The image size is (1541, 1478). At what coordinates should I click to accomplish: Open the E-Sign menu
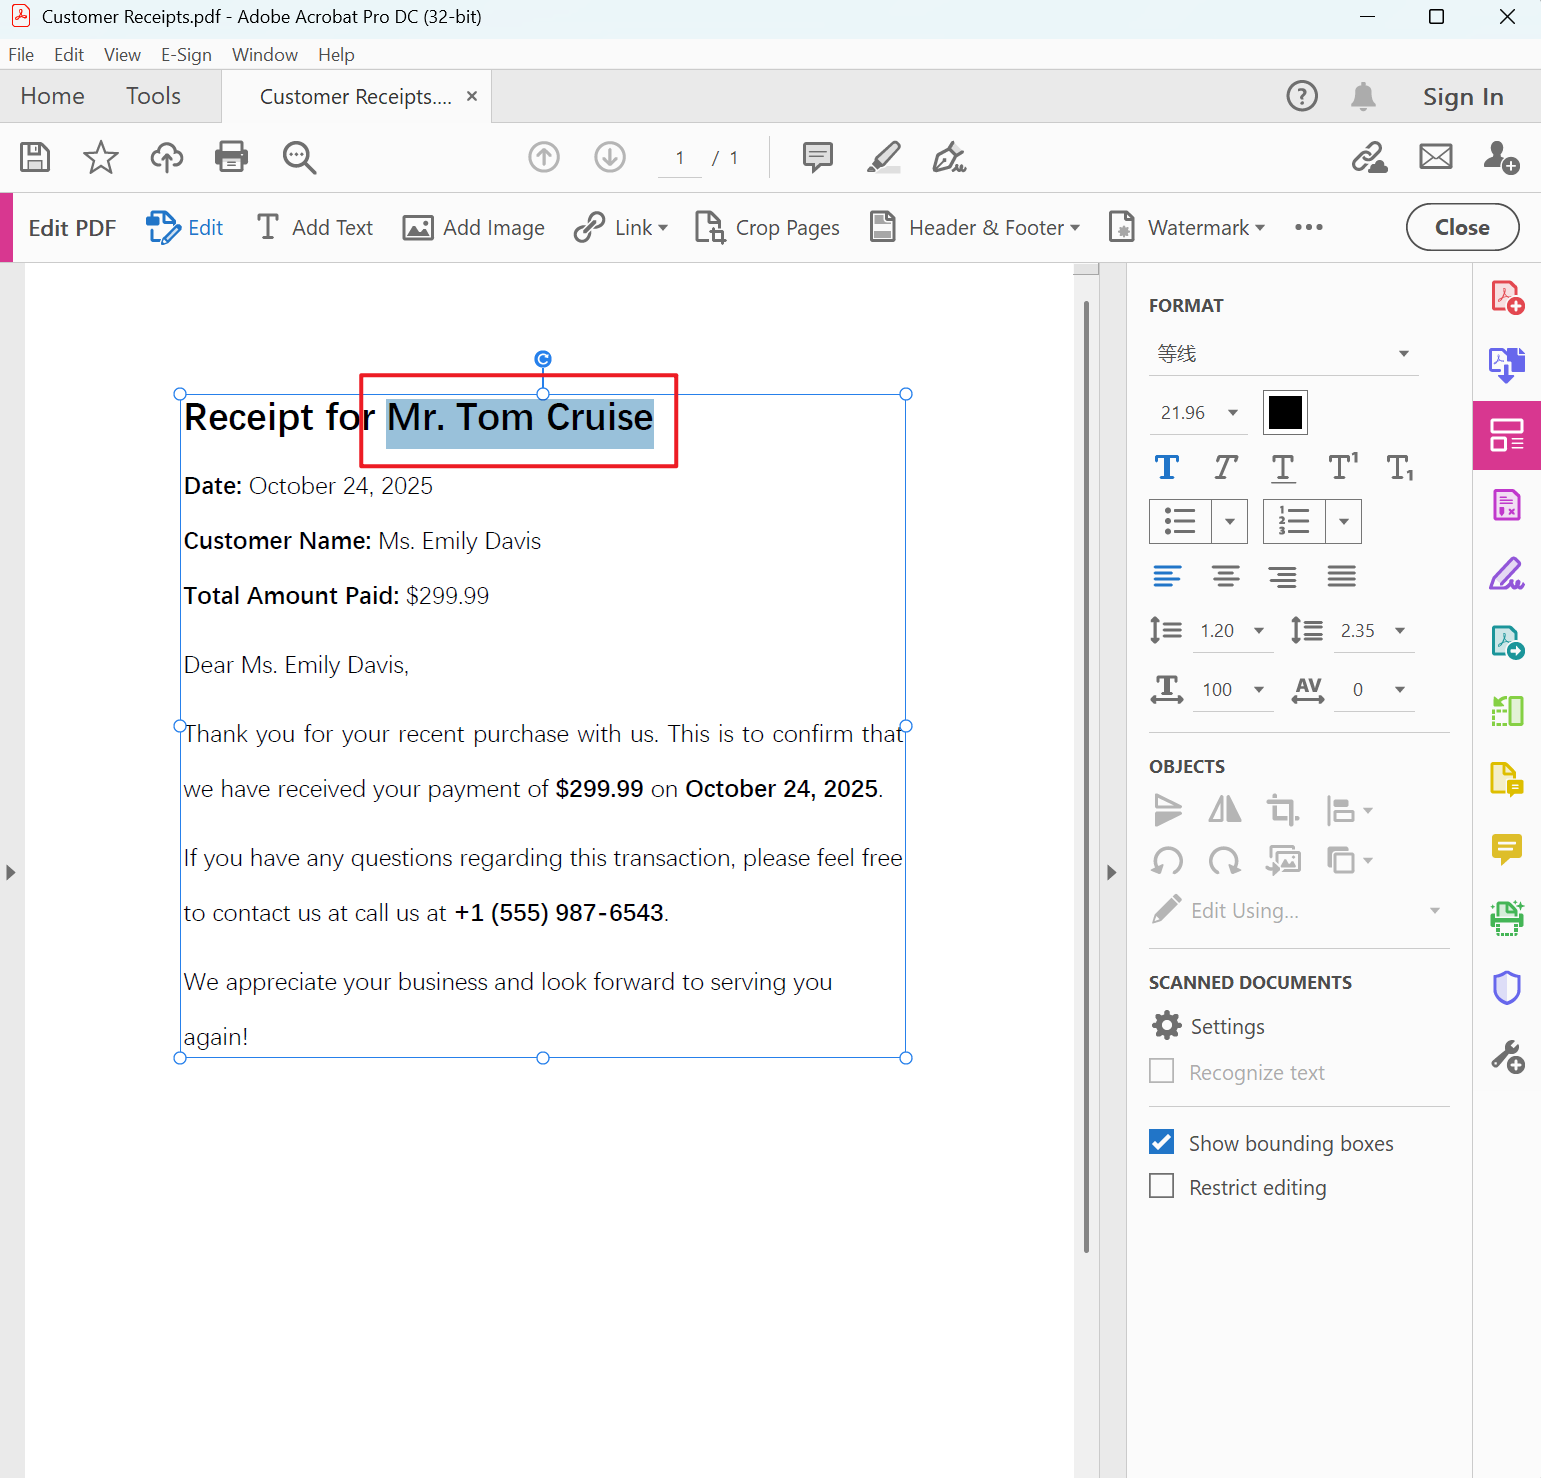point(186,55)
